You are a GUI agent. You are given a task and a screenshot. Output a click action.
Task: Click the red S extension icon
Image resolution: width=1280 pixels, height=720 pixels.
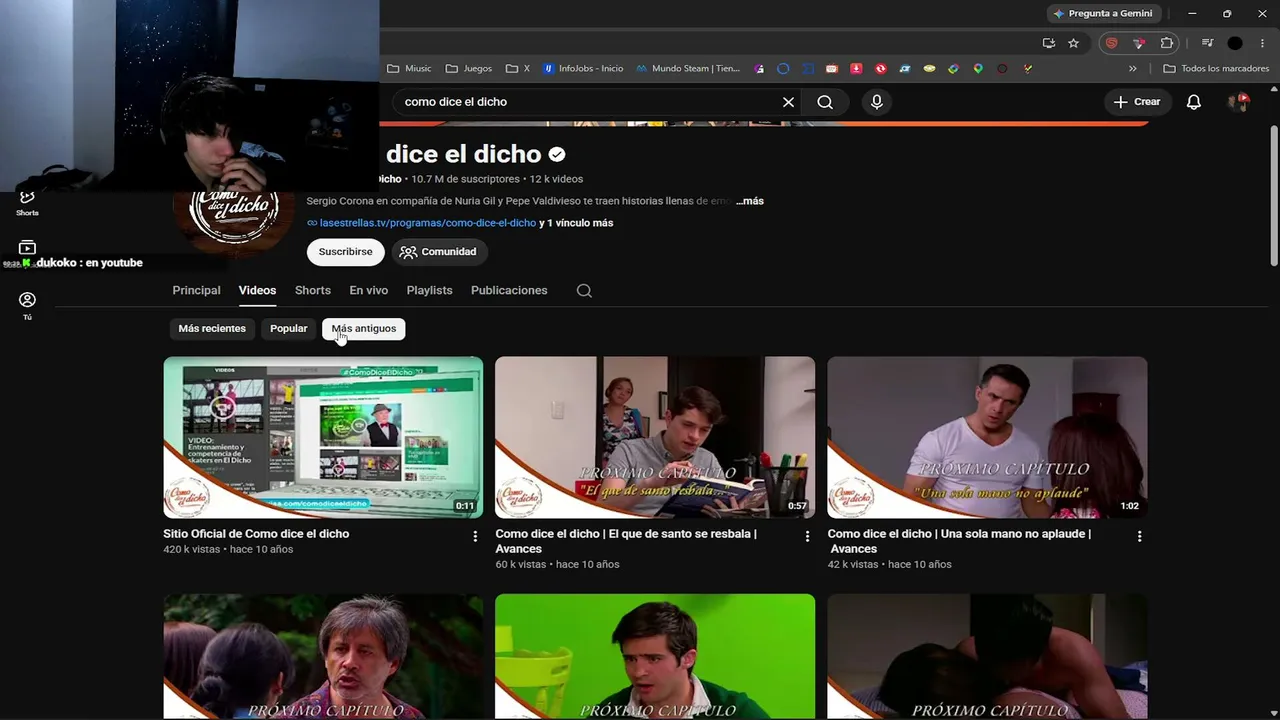point(1111,43)
